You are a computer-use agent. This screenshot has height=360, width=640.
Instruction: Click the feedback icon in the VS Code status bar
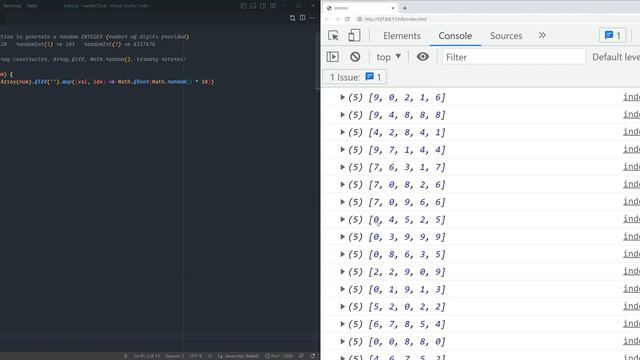pyautogui.click(x=302, y=356)
